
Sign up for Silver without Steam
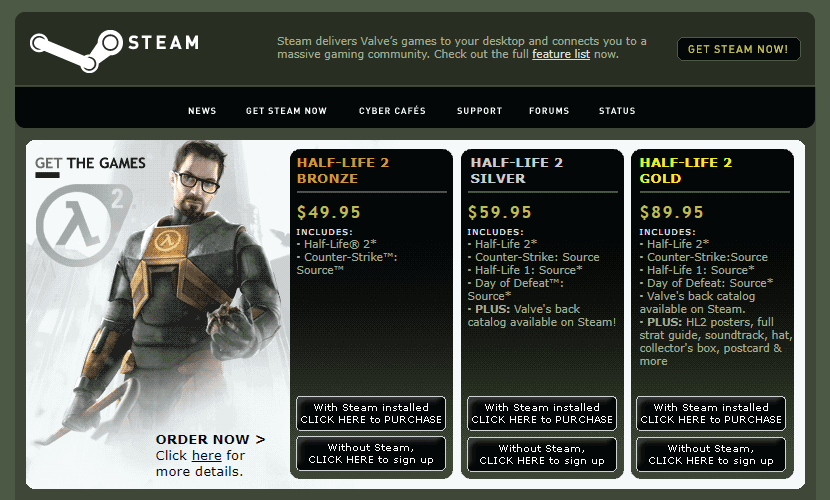[542, 454]
